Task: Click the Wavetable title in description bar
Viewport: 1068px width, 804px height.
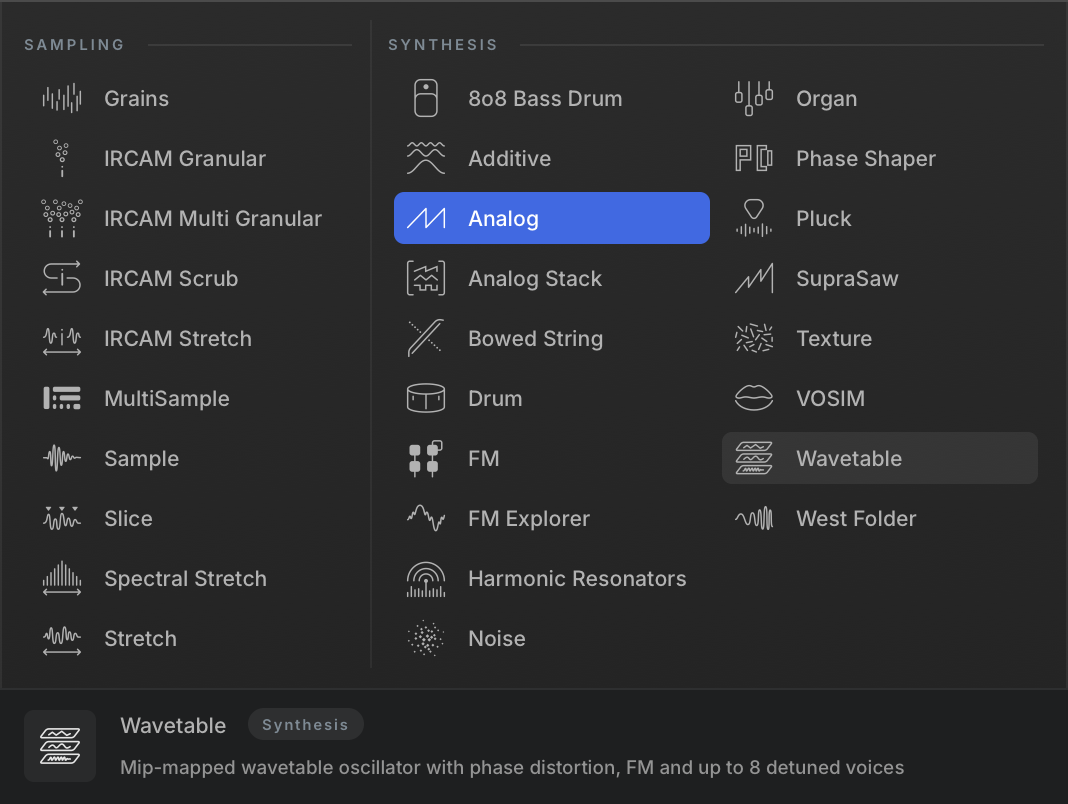Action: (x=173, y=725)
